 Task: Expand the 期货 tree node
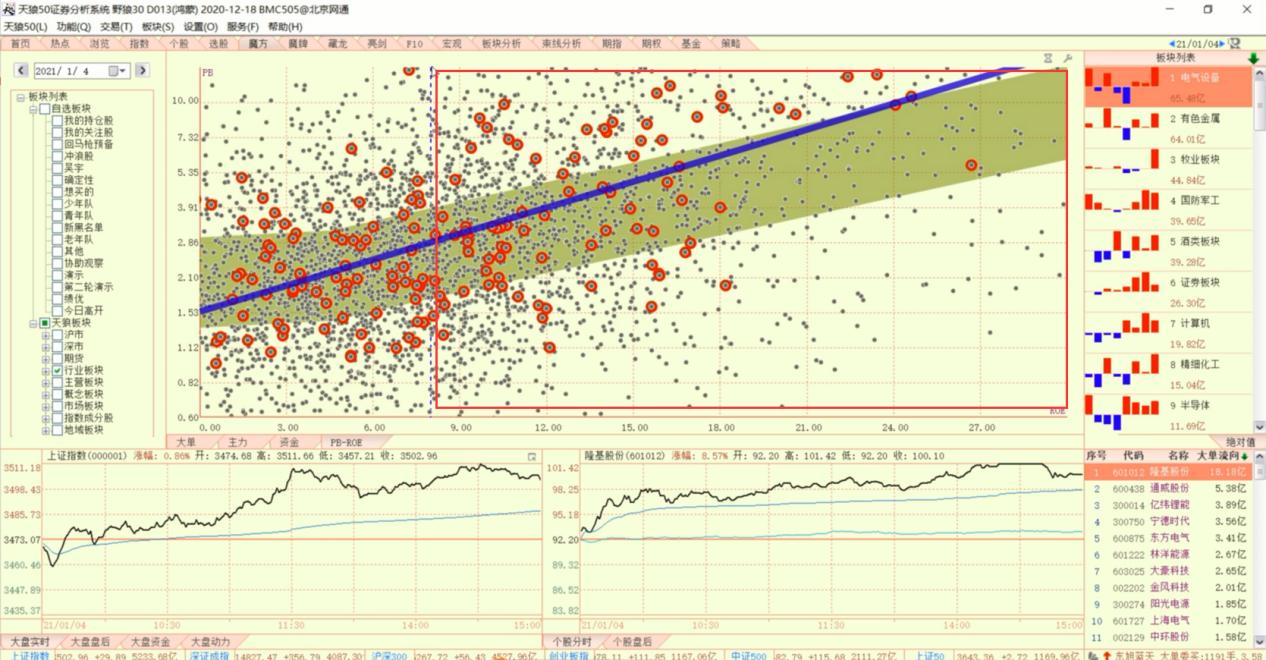pos(45,358)
